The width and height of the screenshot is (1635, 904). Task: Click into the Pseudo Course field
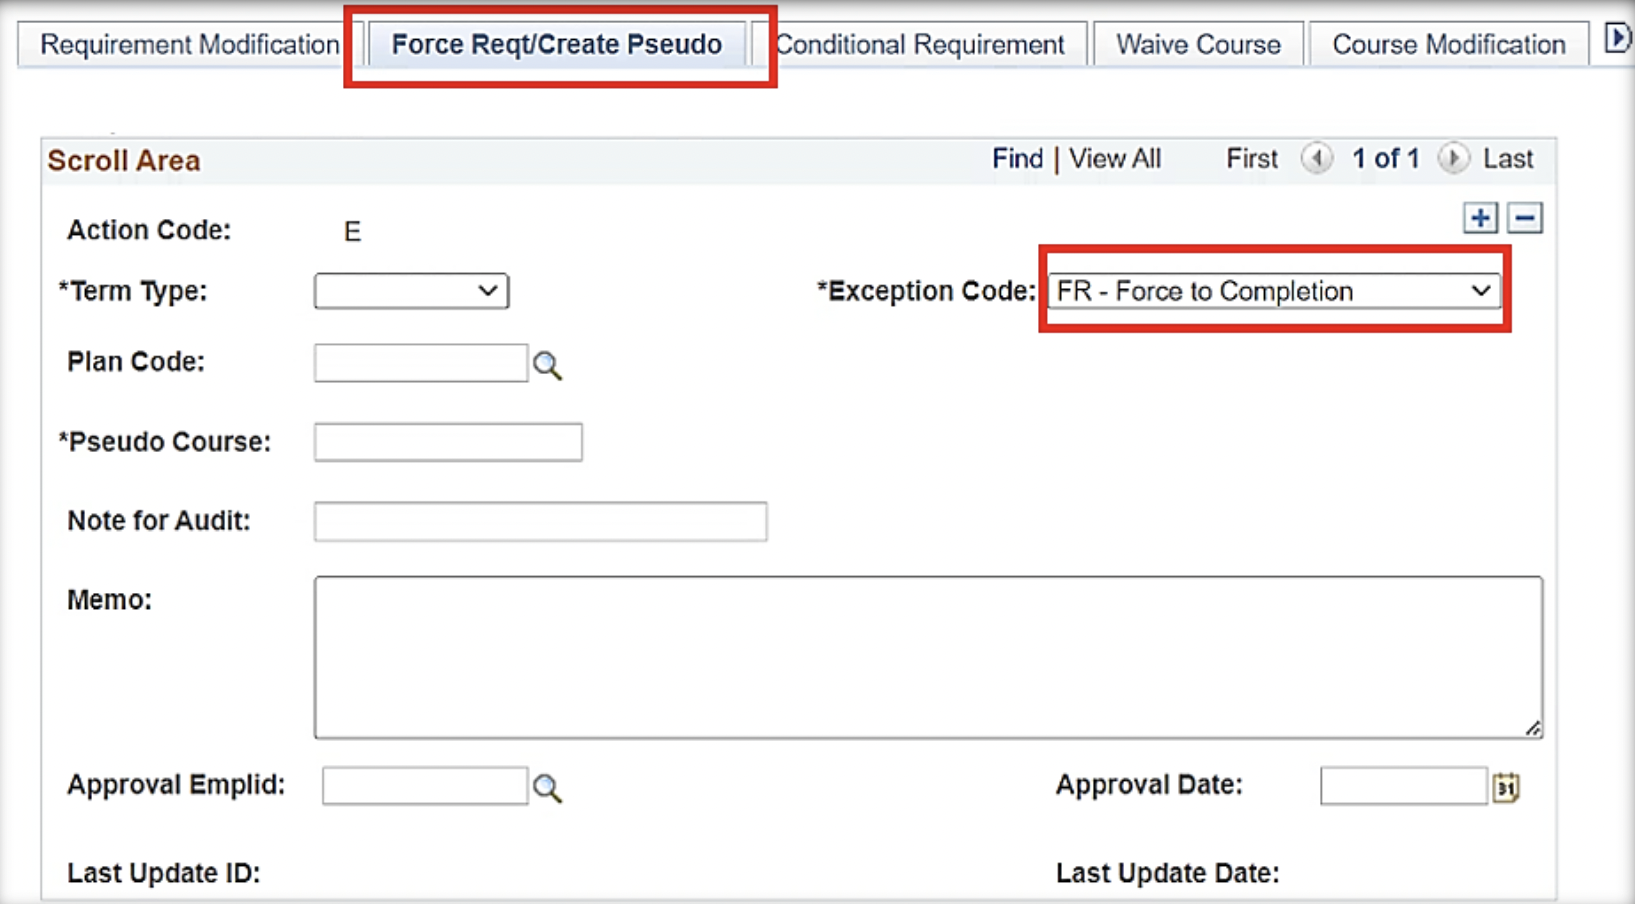(448, 442)
